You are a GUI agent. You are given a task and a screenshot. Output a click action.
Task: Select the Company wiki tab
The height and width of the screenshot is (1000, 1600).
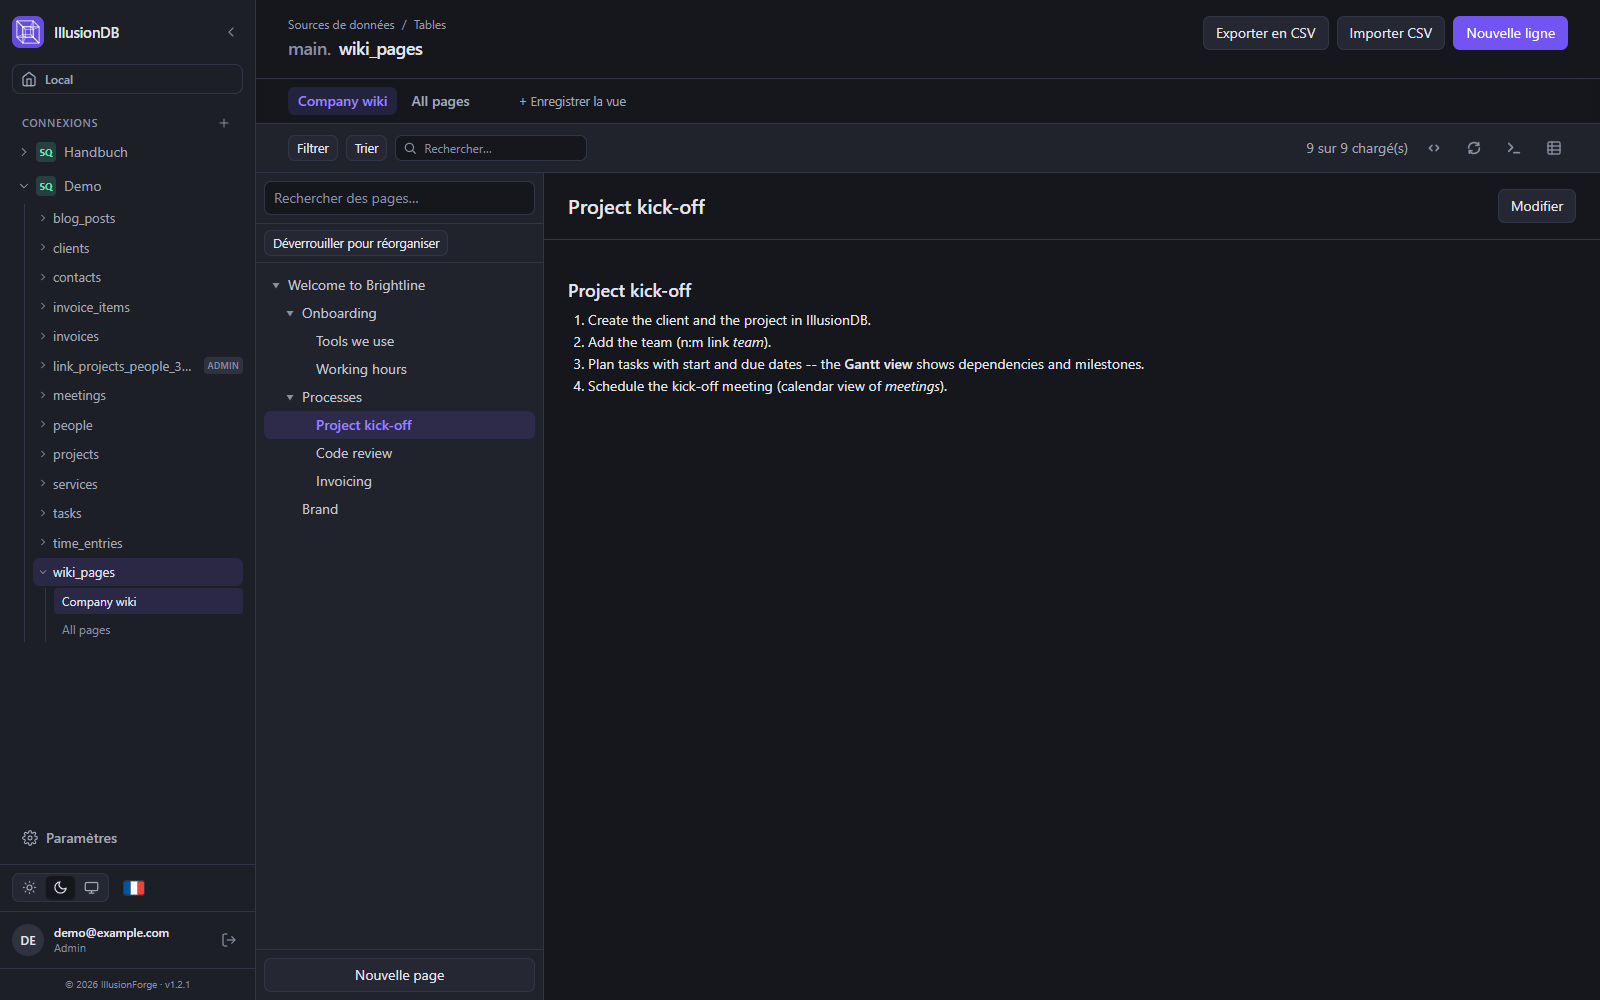[342, 101]
